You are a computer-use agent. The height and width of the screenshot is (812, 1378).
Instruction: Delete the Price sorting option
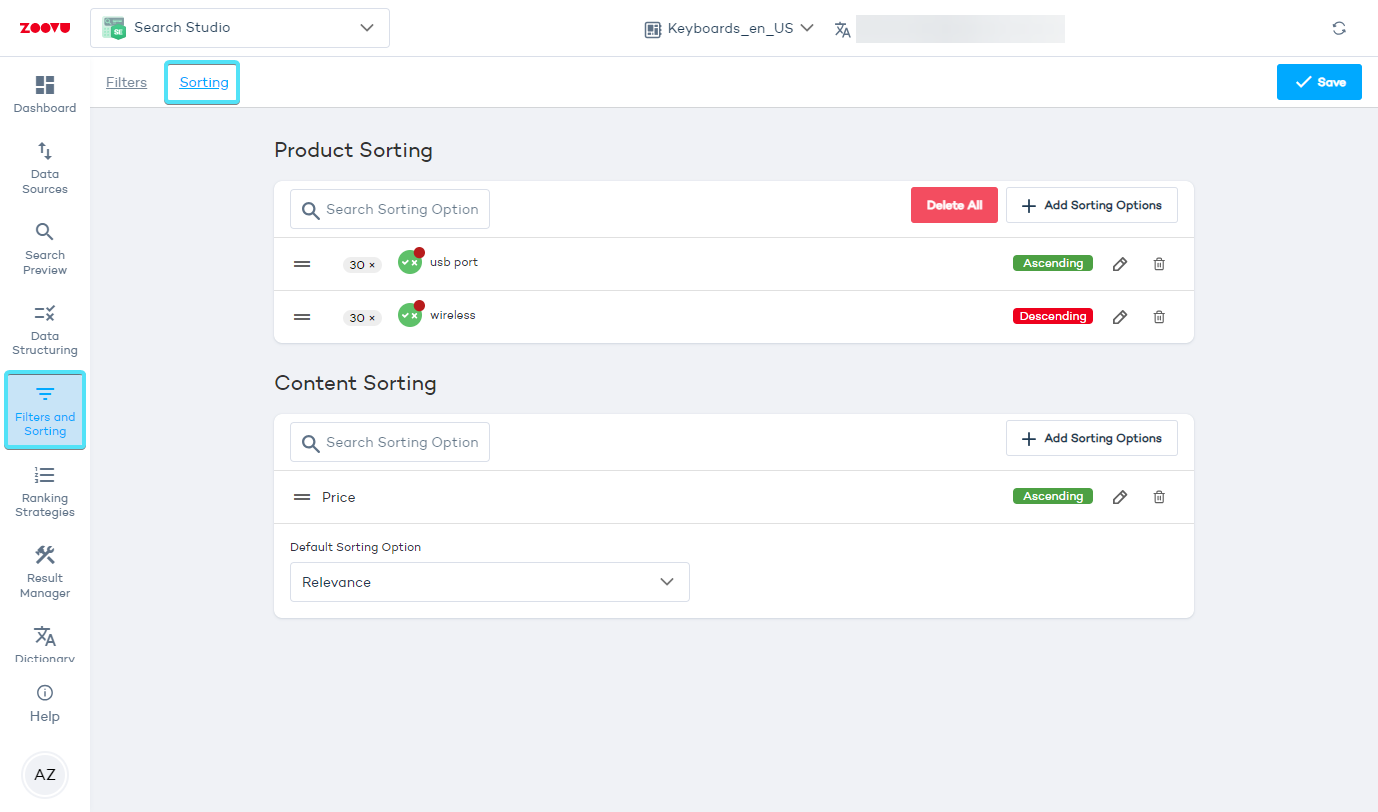coord(1159,497)
